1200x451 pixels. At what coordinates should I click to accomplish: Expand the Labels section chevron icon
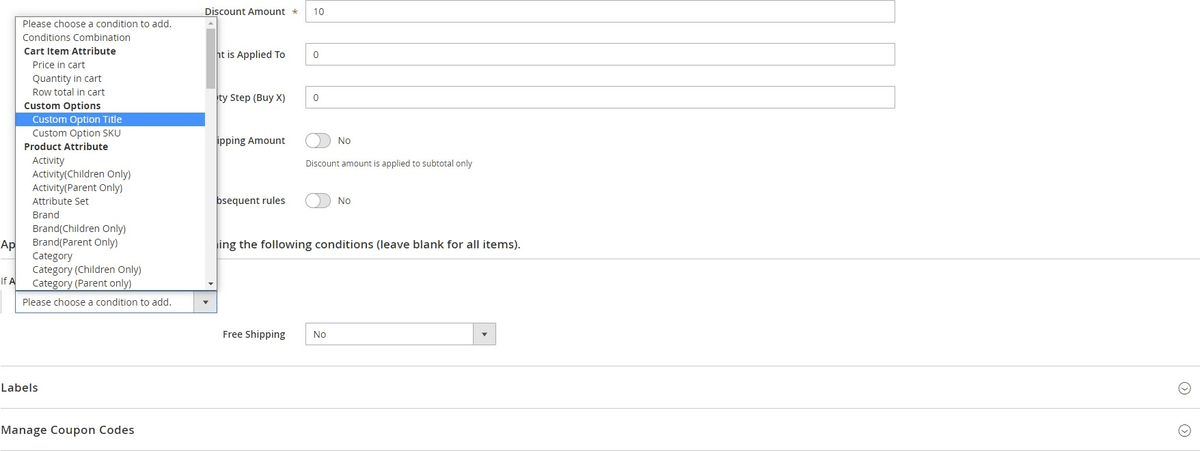click(x=1184, y=388)
